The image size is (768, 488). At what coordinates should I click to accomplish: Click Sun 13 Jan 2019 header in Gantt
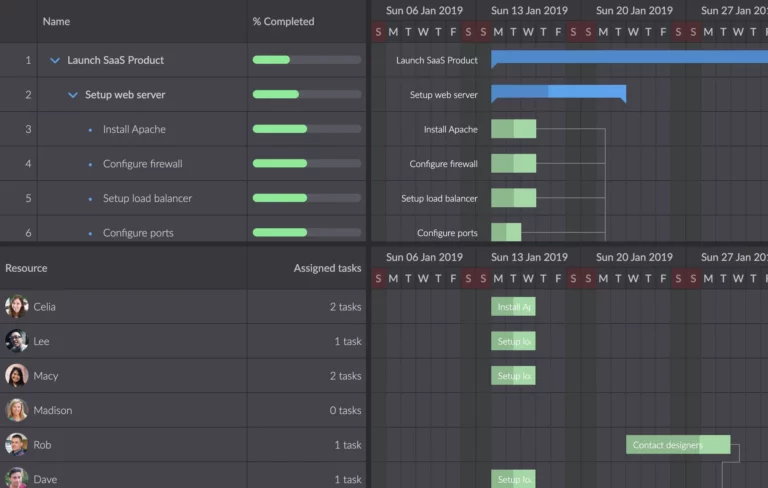529,11
